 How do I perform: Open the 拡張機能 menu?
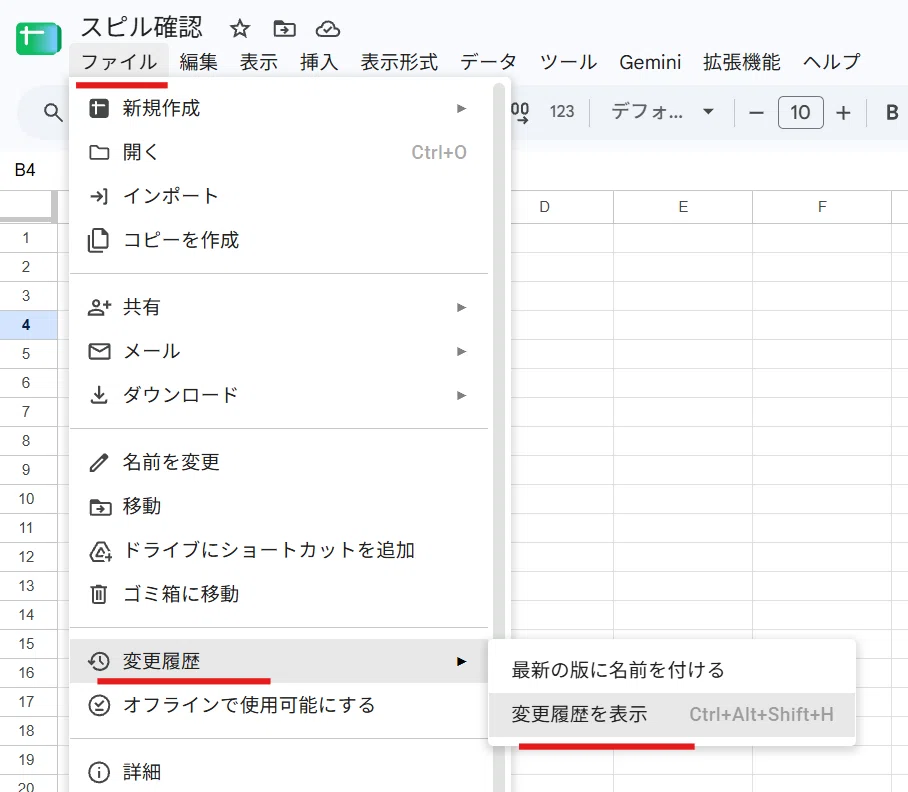742,61
